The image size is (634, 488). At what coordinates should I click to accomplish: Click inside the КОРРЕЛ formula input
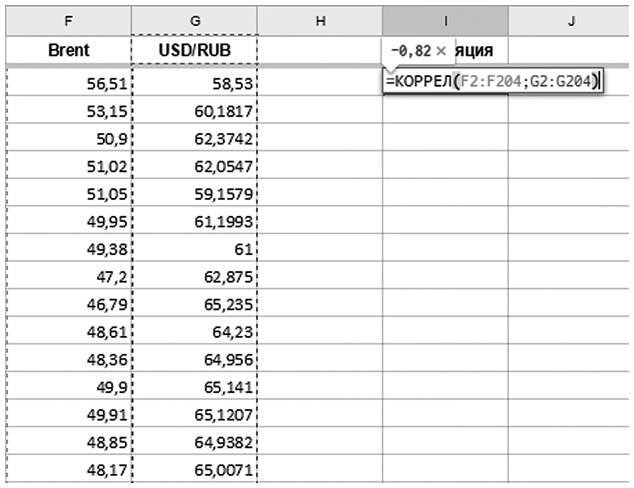(x=492, y=82)
